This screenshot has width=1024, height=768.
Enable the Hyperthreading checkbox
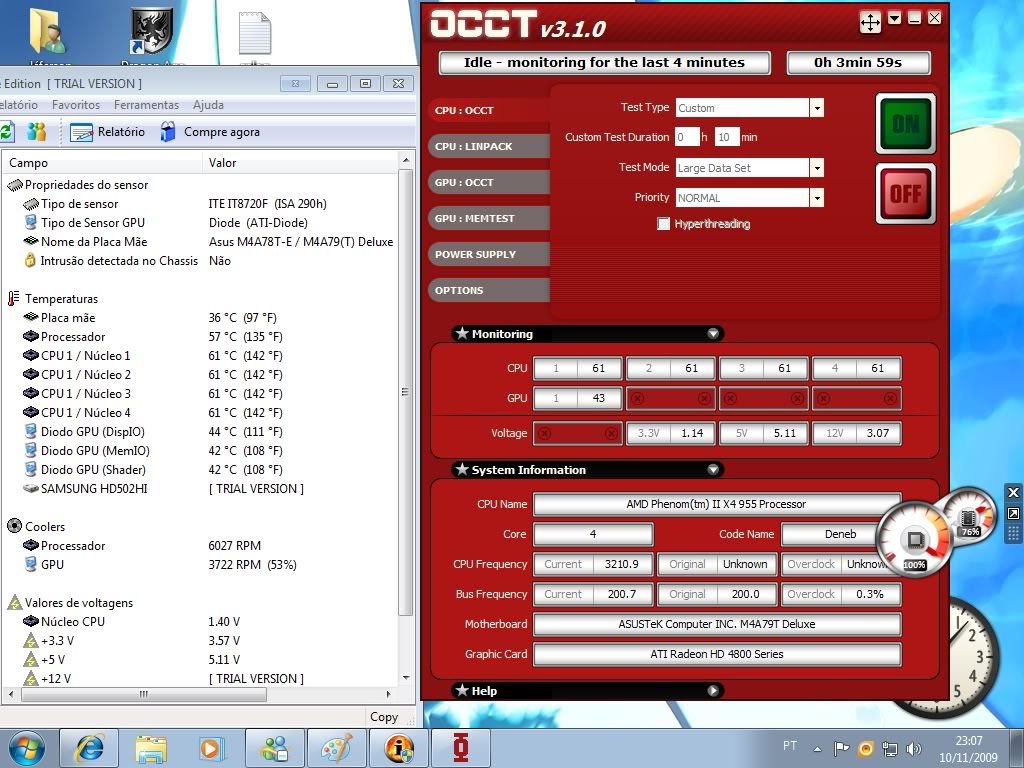(663, 224)
